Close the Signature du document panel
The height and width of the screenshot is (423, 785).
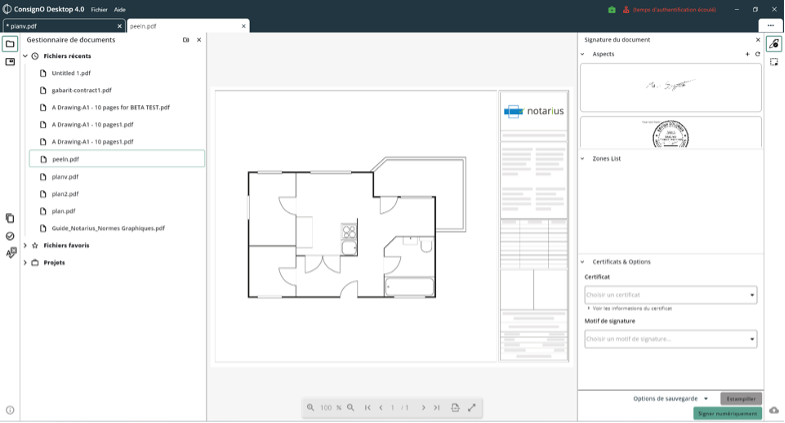pos(757,40)
